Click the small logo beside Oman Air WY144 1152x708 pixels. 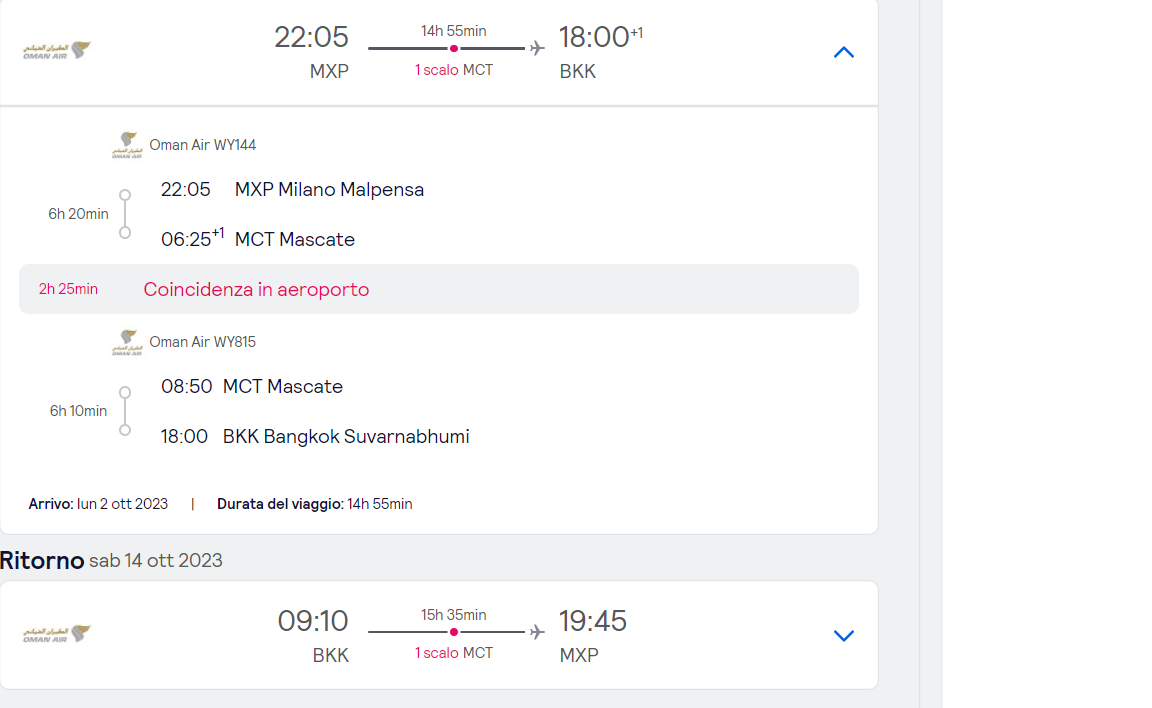pos(127,145)
